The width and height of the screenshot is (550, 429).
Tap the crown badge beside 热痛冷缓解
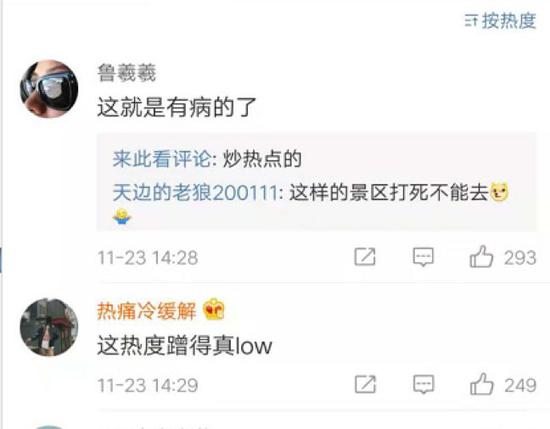pyautogui.click(x=214, y=309)
